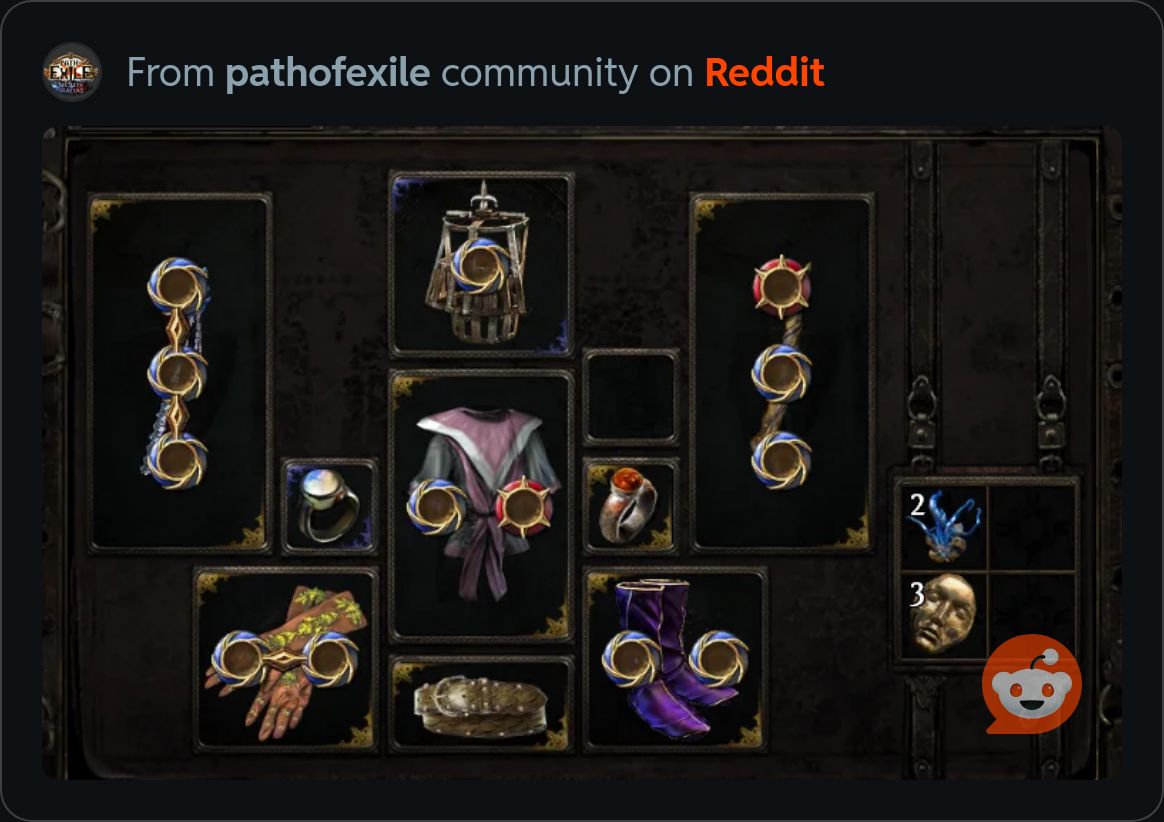This screenshot has width=1164, height=822.
Task: Select the cage helmet item
Action: pyautogui.click(x=481, y=264)
